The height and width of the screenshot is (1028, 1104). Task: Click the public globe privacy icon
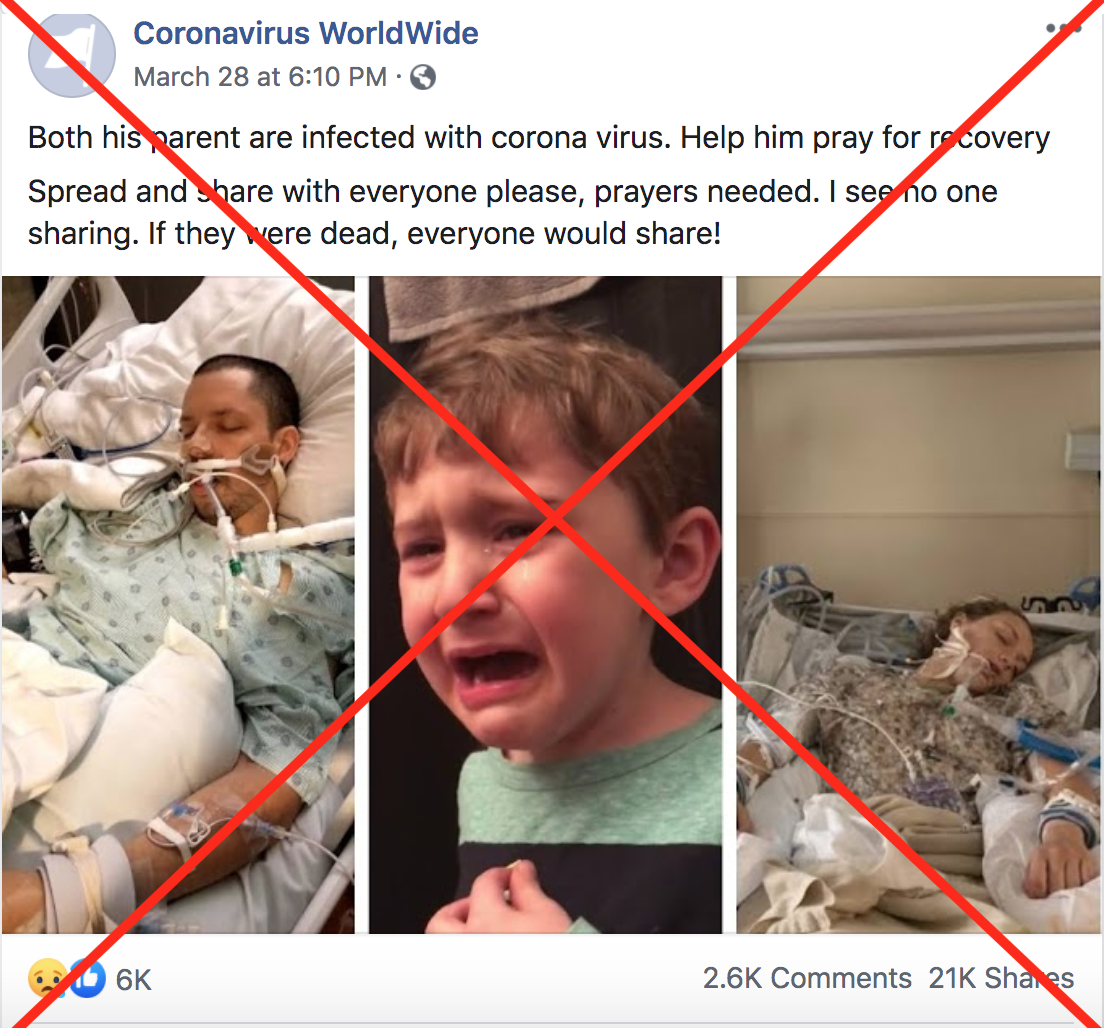[422, 77]
